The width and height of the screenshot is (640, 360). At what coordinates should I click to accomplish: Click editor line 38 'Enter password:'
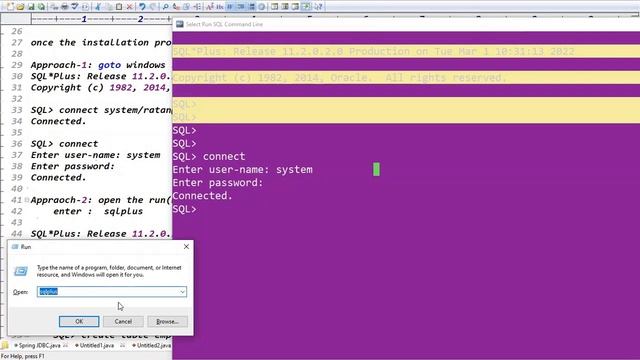pyautogui.click(x=73, y=166)
